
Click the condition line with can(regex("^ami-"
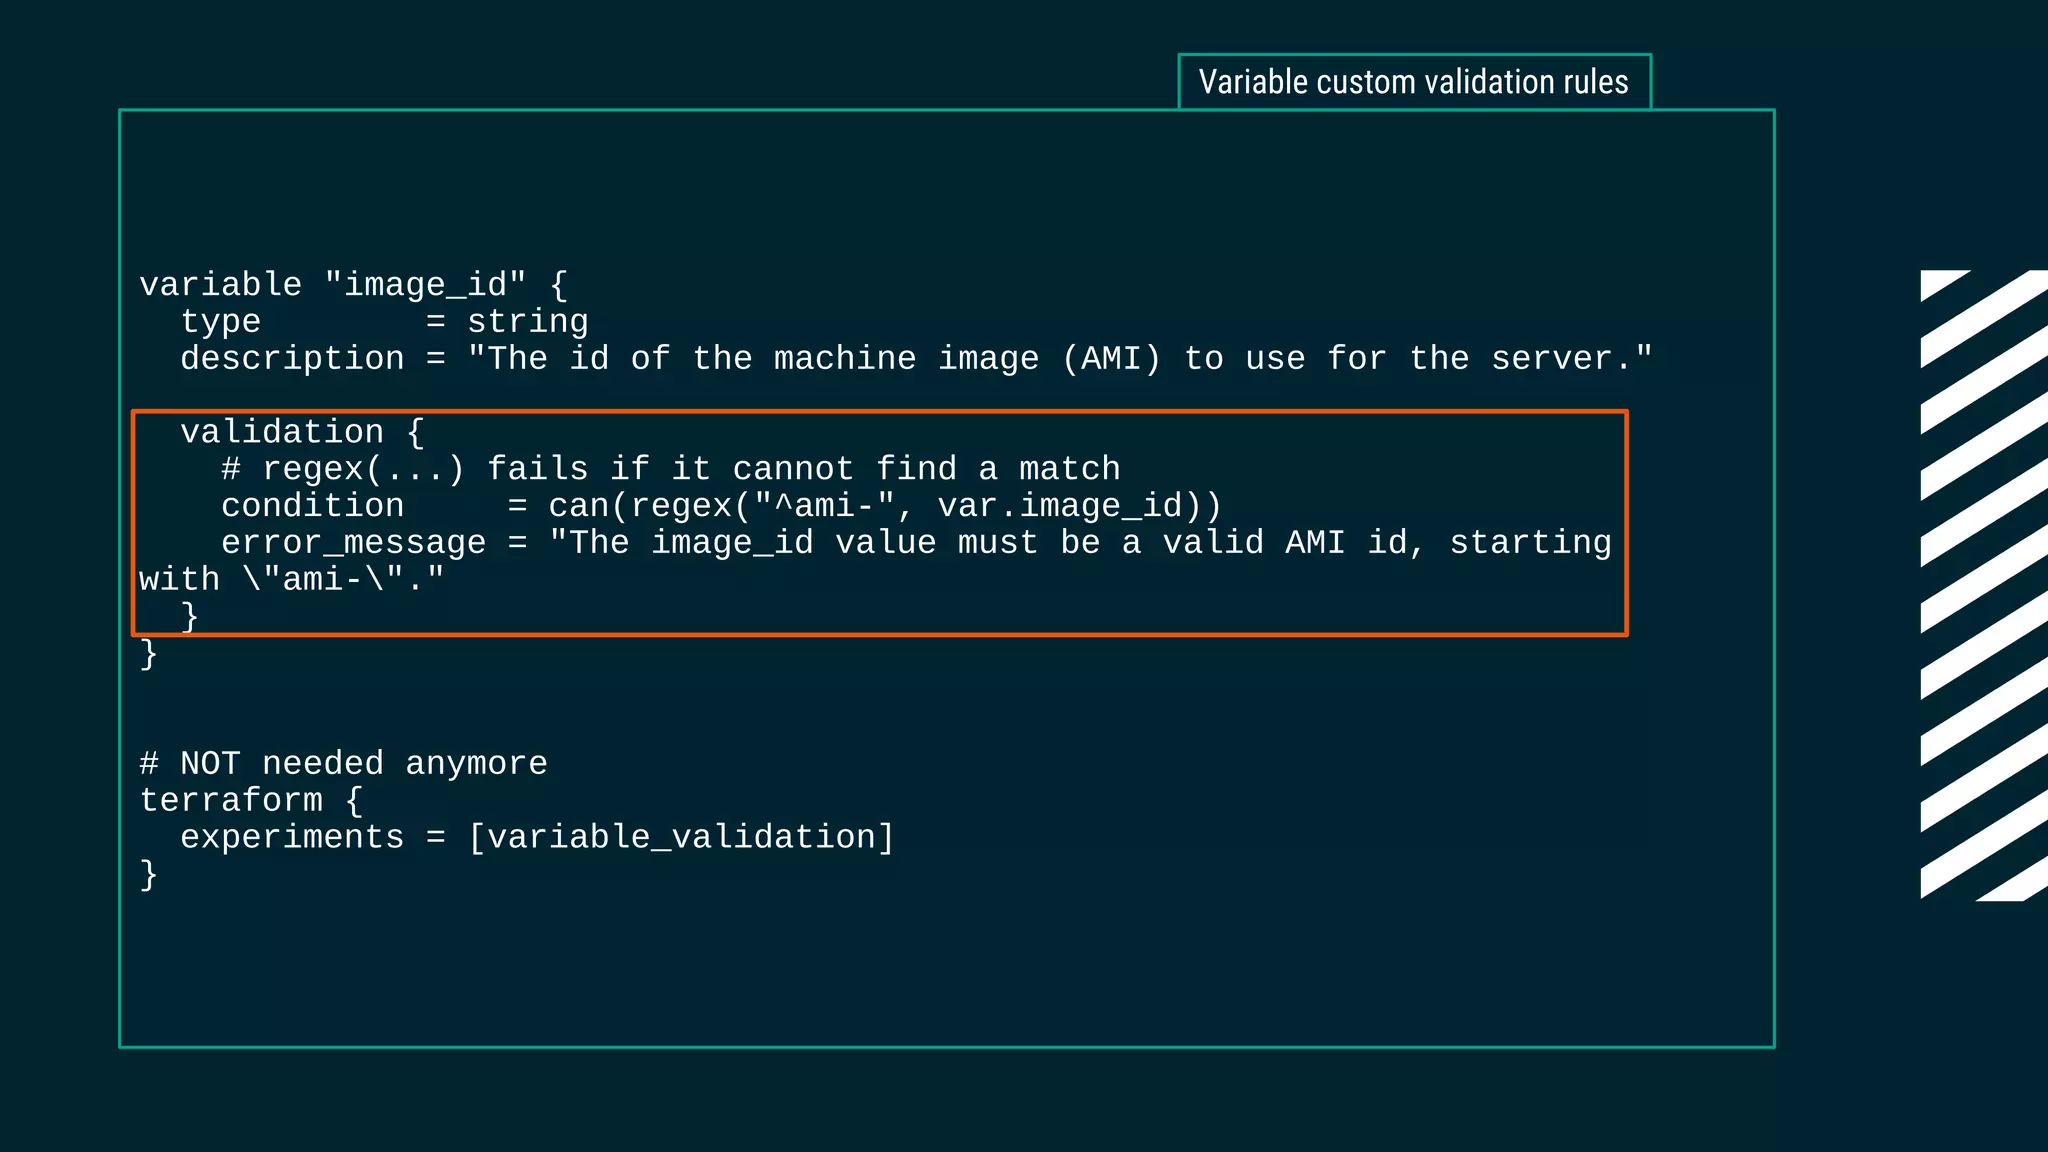pyautogui.click(x=721, y=506)
